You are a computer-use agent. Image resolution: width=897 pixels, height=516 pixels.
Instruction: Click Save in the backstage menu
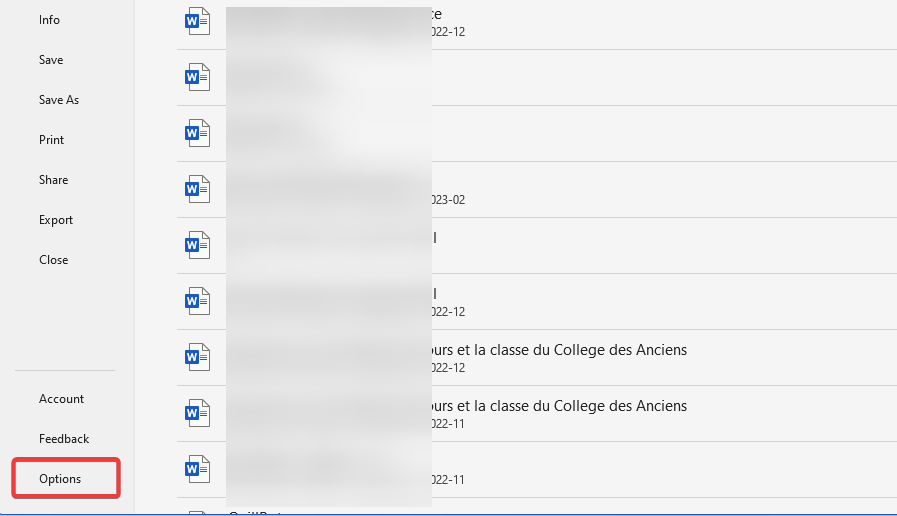51,60
